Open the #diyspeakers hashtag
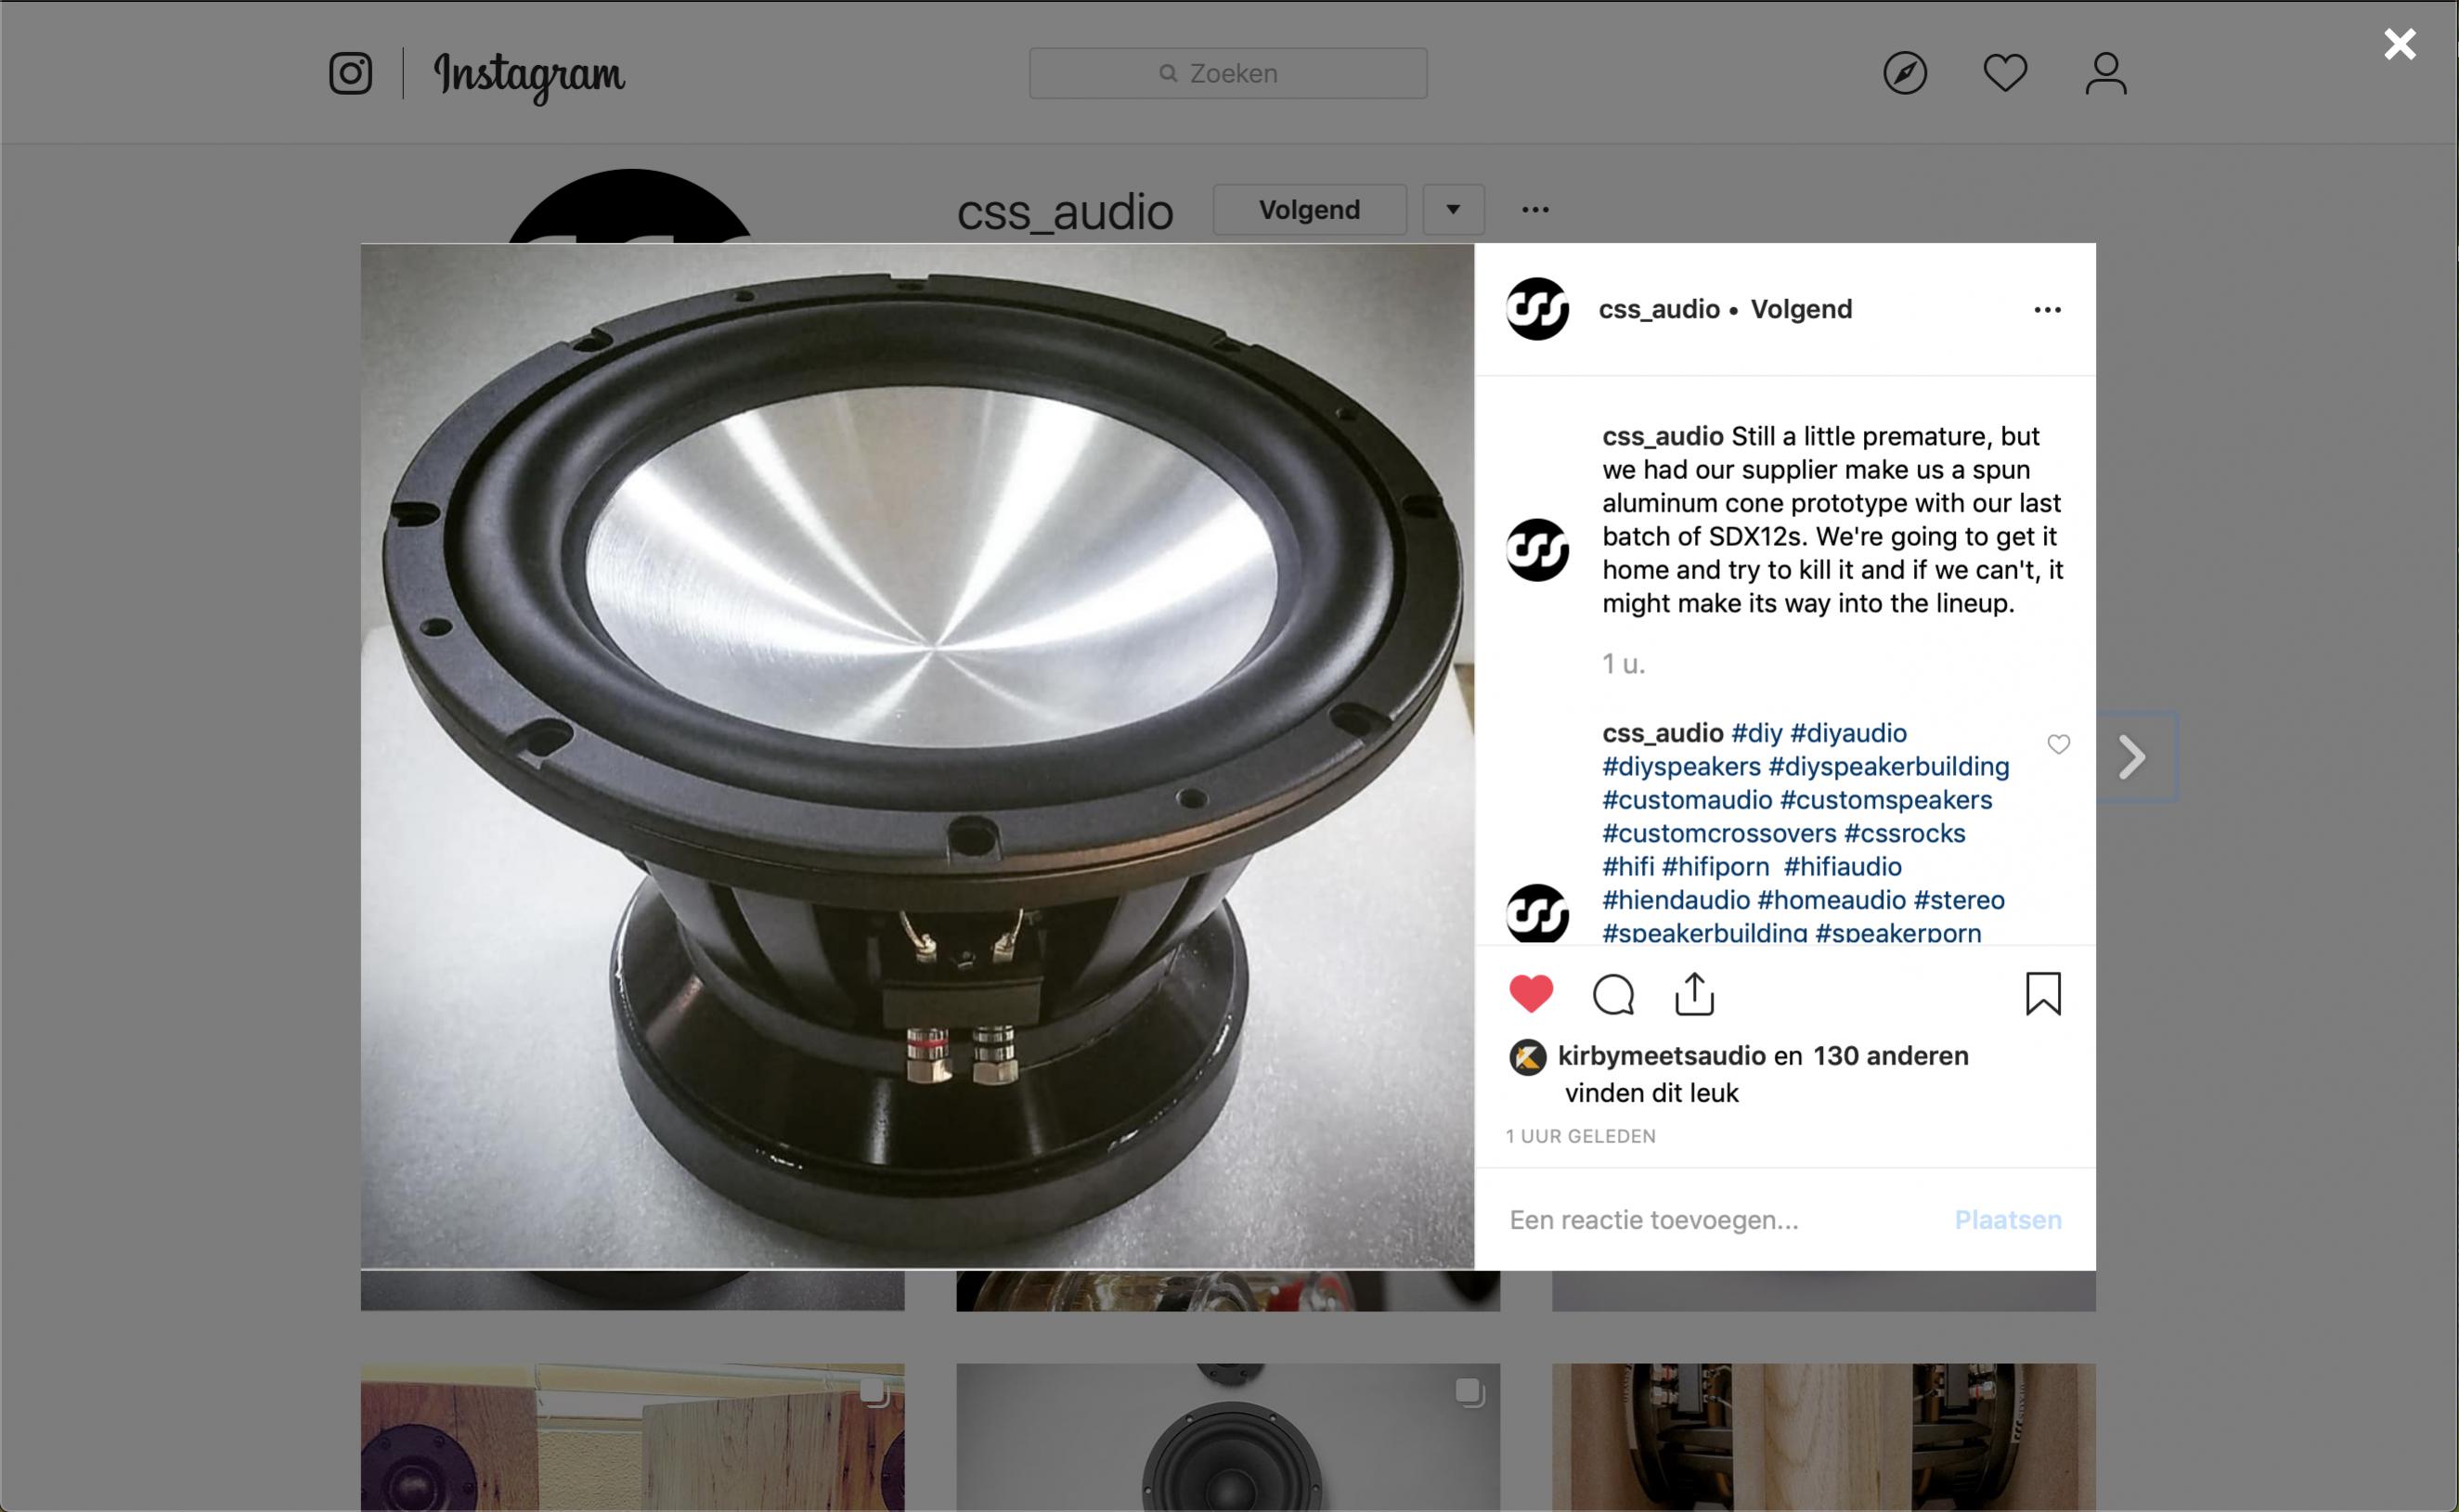 pyautogui.click(x=1681, y=766)
